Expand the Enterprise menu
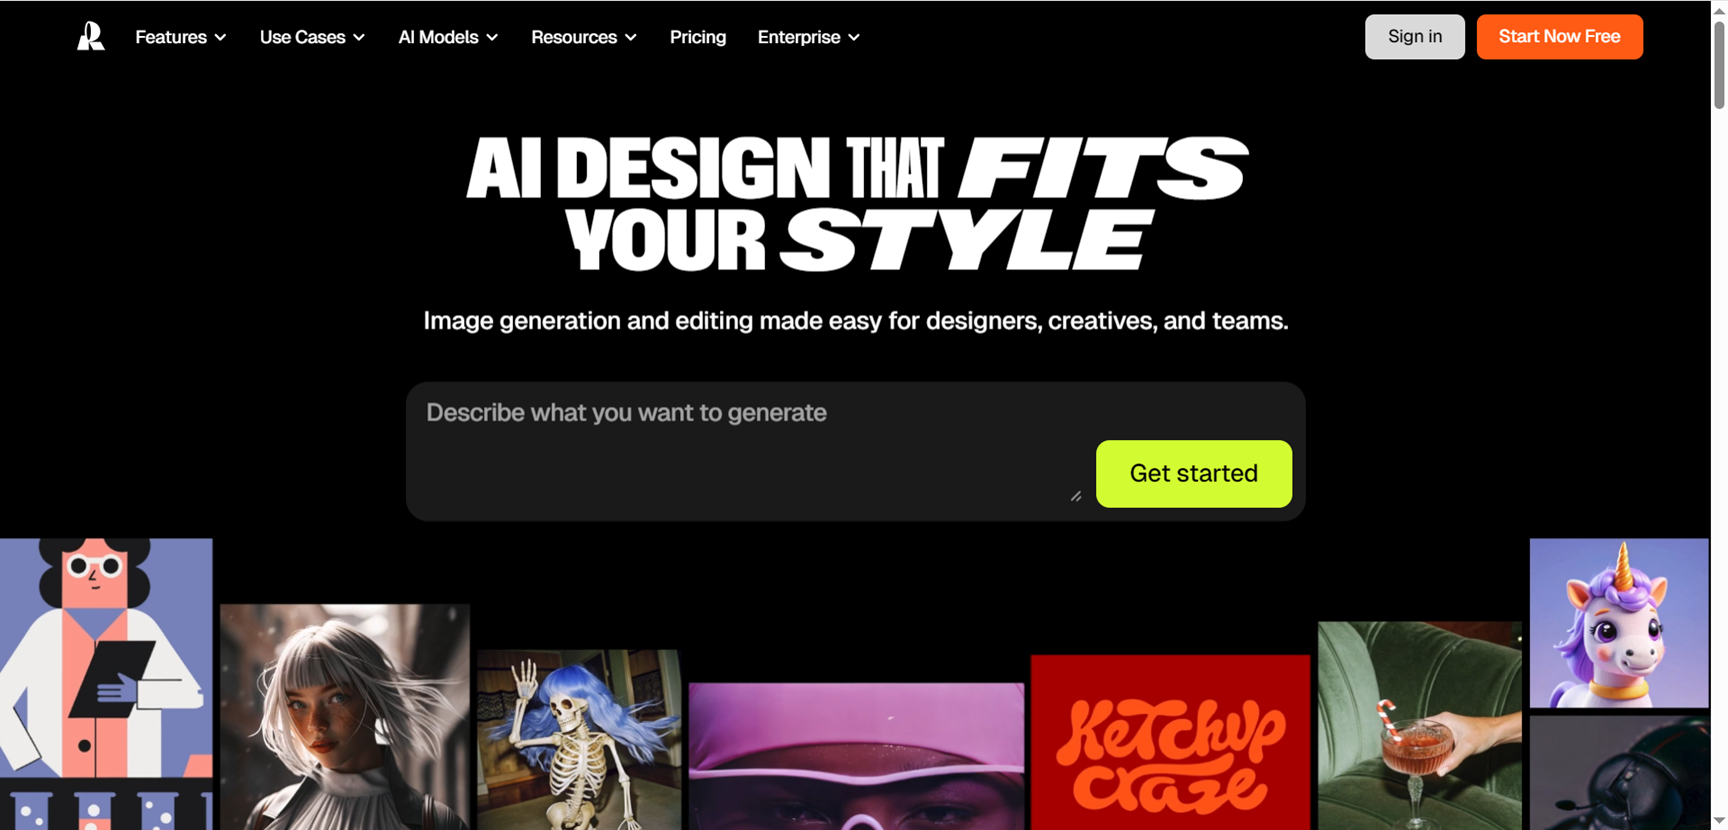The height and width of the screenshot is (830, 1728). (x=808, y=37)
